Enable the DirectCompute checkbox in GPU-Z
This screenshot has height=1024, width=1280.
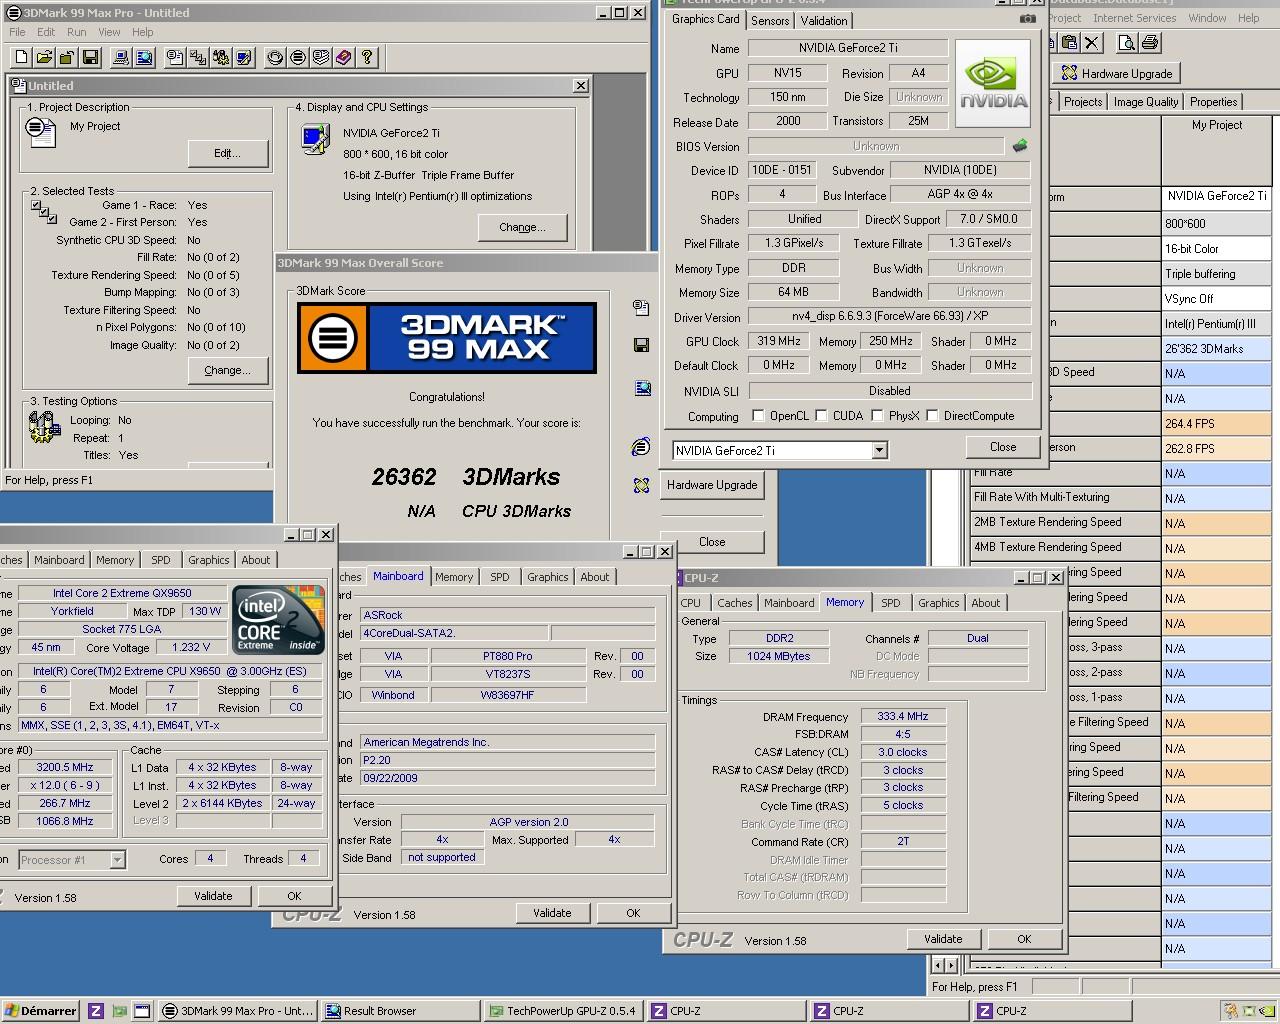tap(932, 416)
